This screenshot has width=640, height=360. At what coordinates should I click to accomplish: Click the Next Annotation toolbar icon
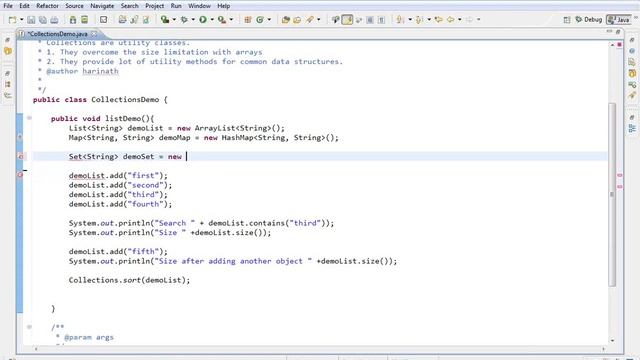tap(400, 20)
